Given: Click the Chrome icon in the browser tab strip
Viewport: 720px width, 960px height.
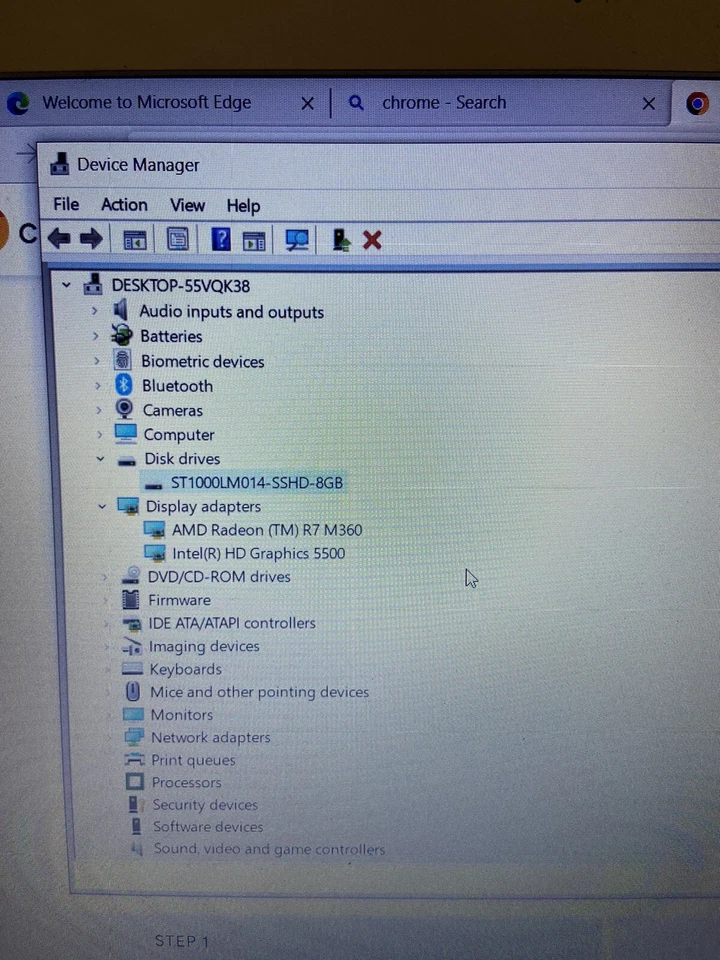Looking at the screenshot, I should pyautogui.click(x=697, y=103).
